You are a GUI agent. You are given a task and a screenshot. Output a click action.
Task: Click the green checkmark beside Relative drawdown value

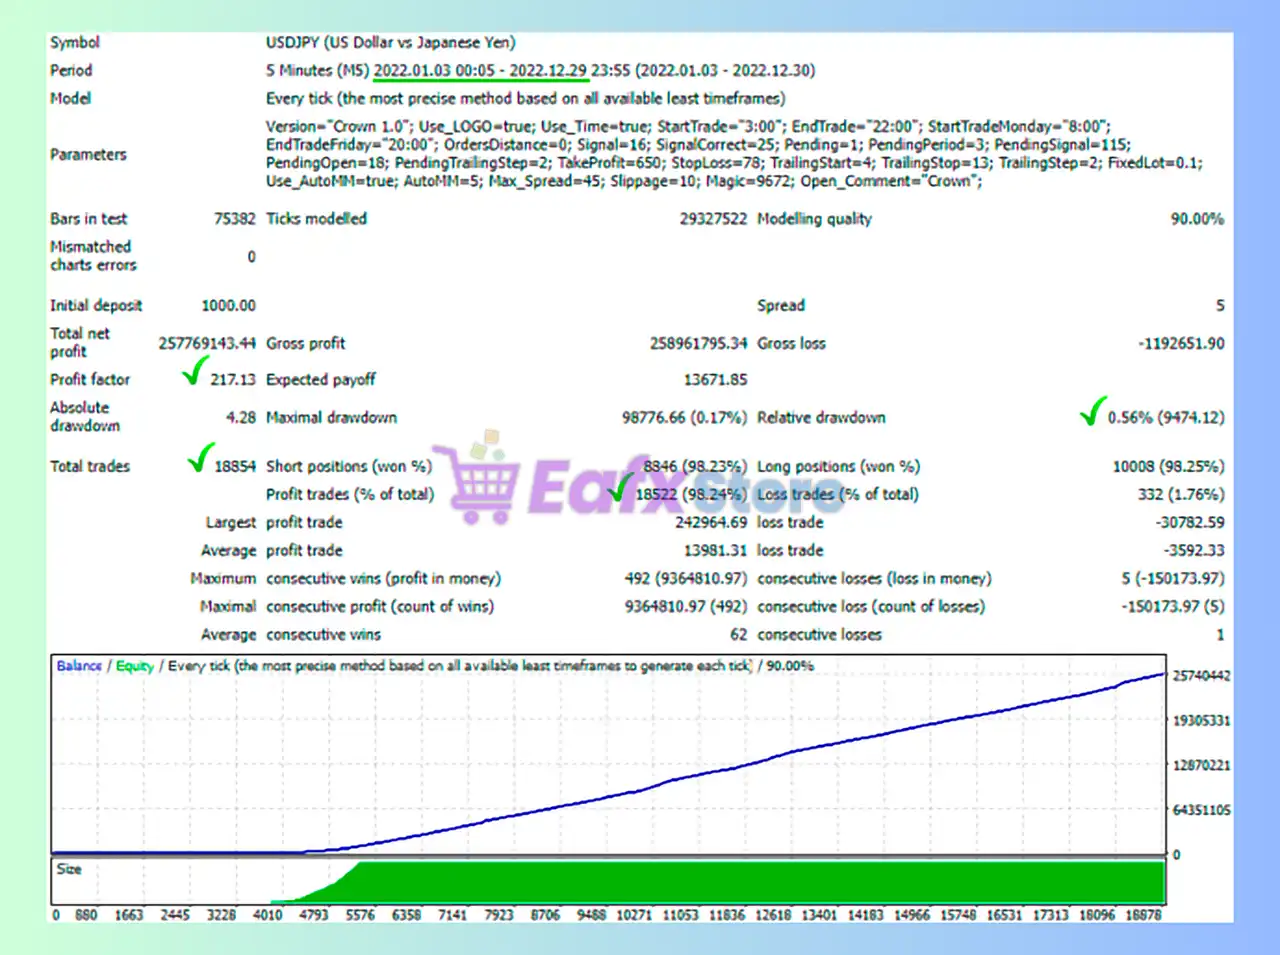click(1093, 410)
